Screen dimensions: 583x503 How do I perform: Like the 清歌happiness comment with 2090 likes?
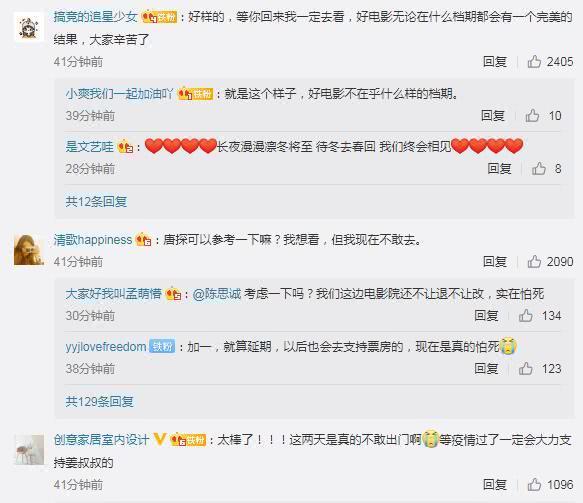coord(534,262)
